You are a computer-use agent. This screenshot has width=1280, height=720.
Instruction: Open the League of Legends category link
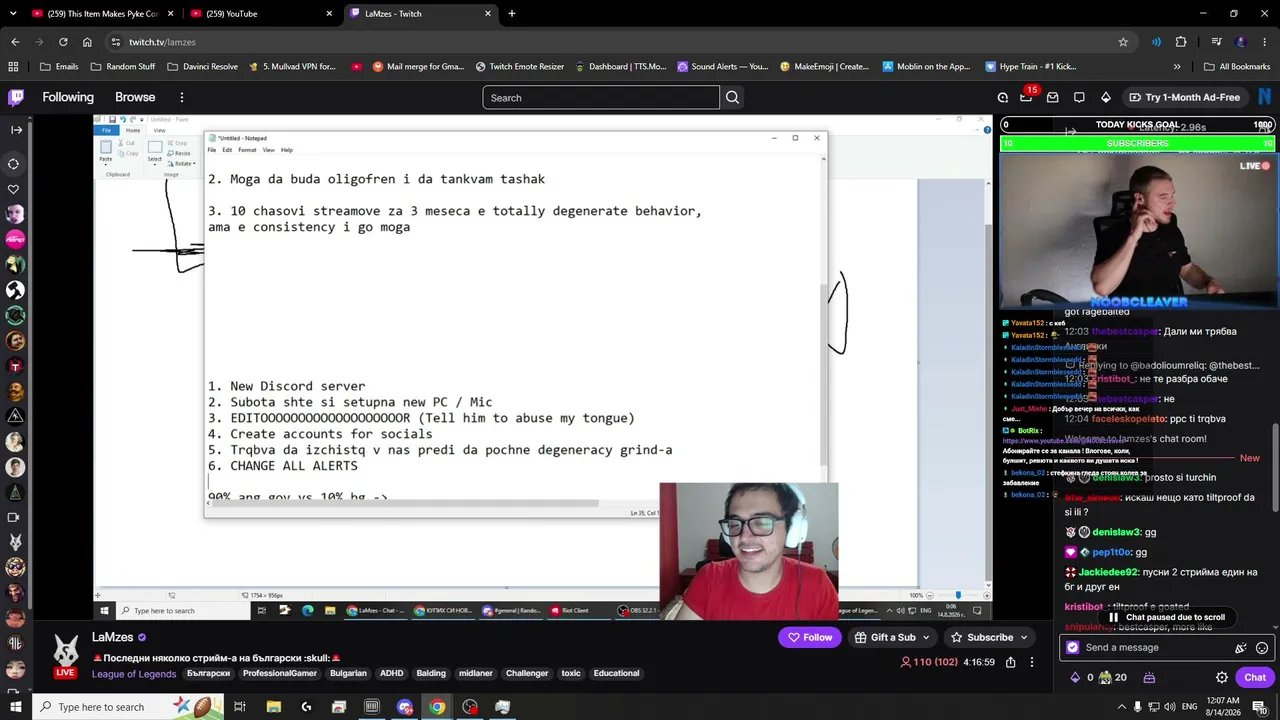tap(134, 674)
